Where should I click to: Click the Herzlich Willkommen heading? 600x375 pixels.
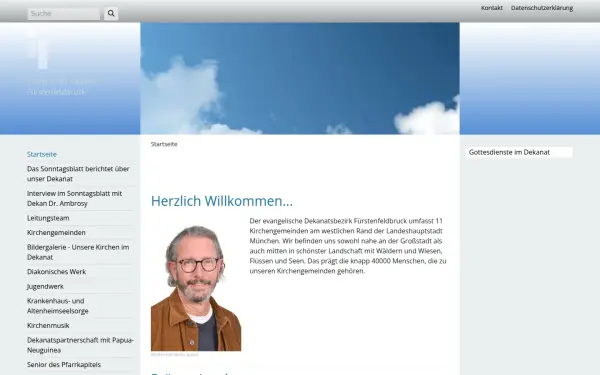point(222,201)
